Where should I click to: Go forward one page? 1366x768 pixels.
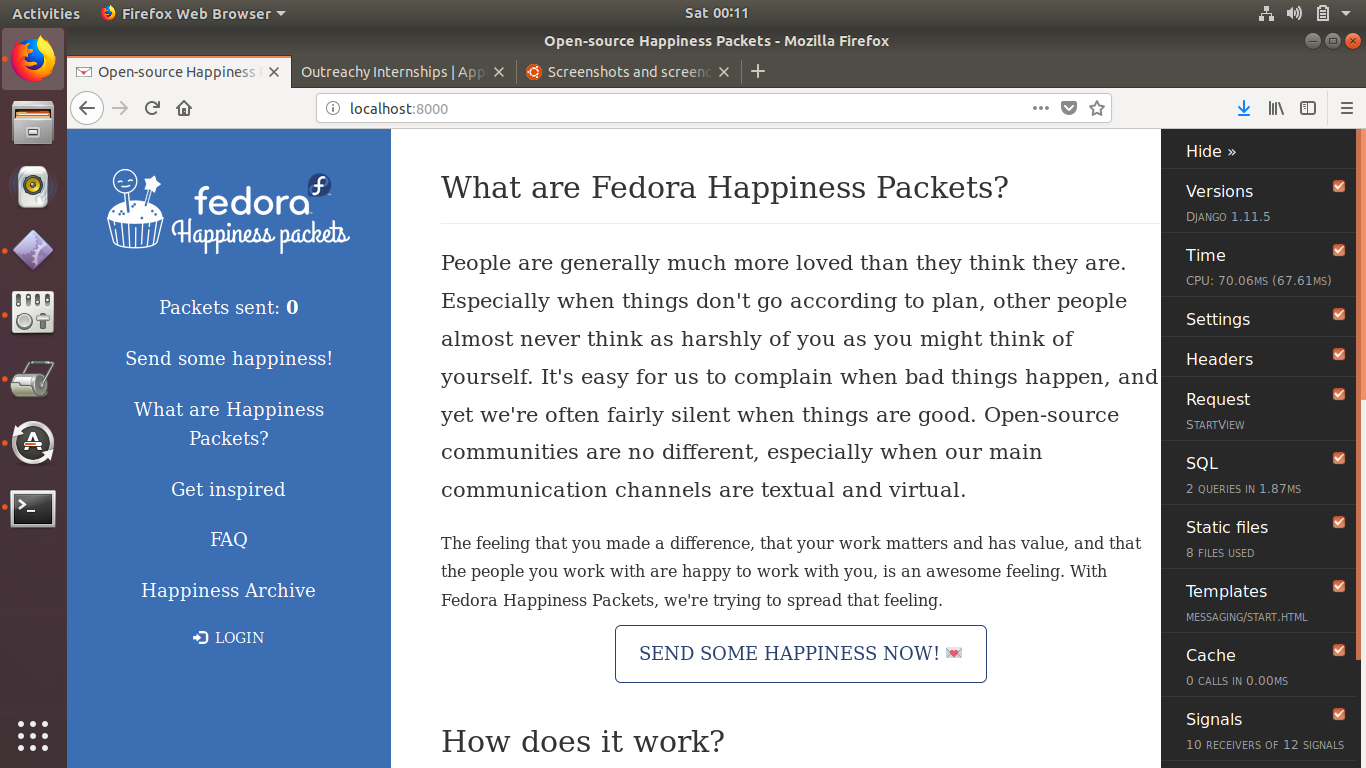tap(120, 108)
